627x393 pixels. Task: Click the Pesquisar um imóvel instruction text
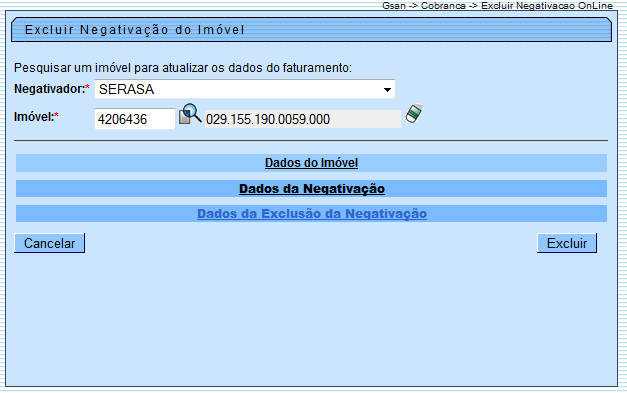pos(183,68)
